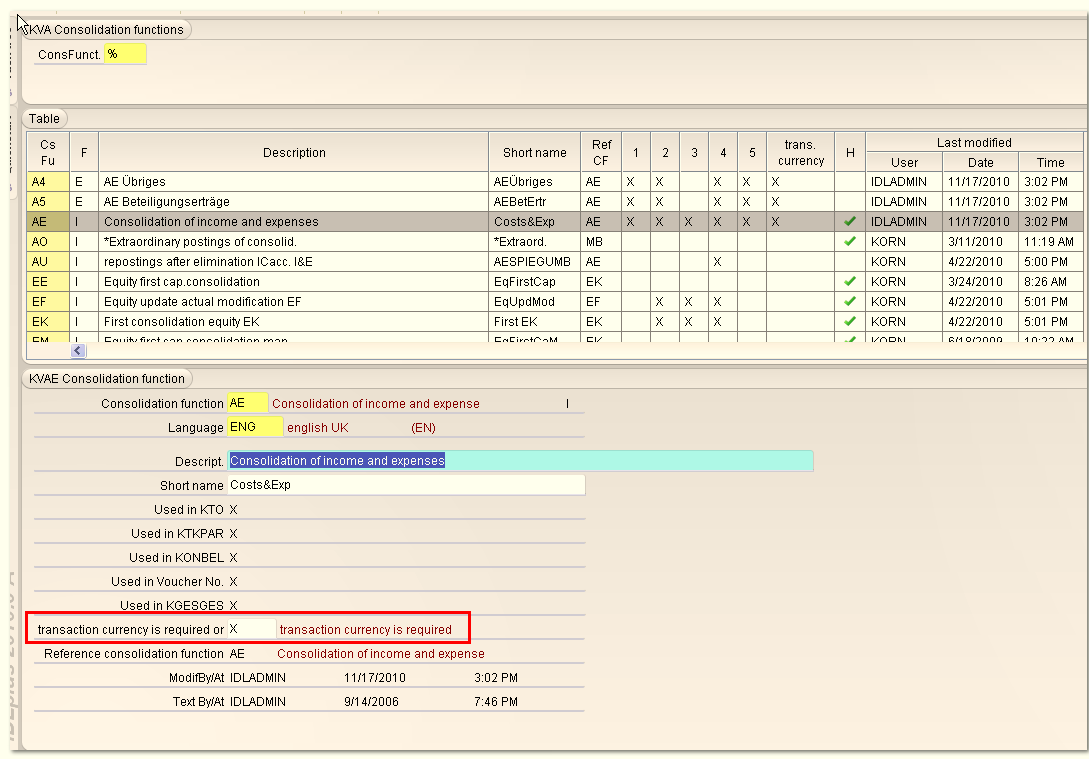Select the AO code cell

pos(48,242)
